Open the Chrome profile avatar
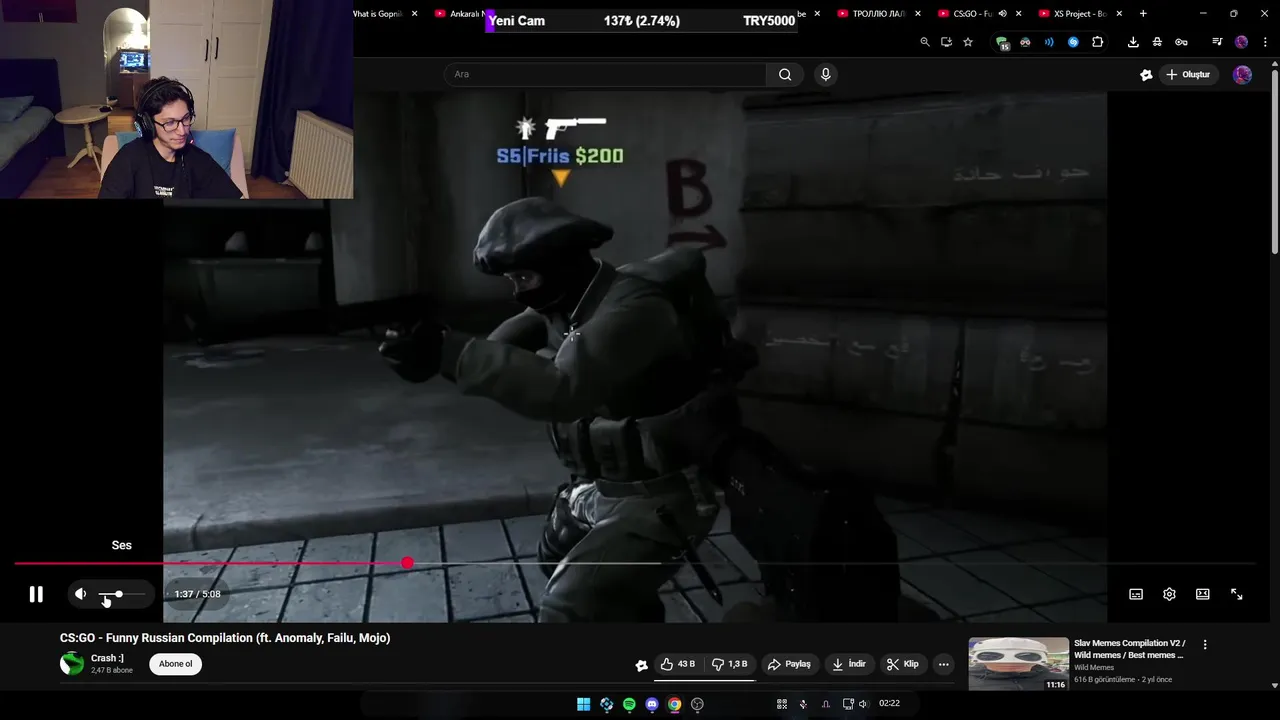 coord(1241,42)
